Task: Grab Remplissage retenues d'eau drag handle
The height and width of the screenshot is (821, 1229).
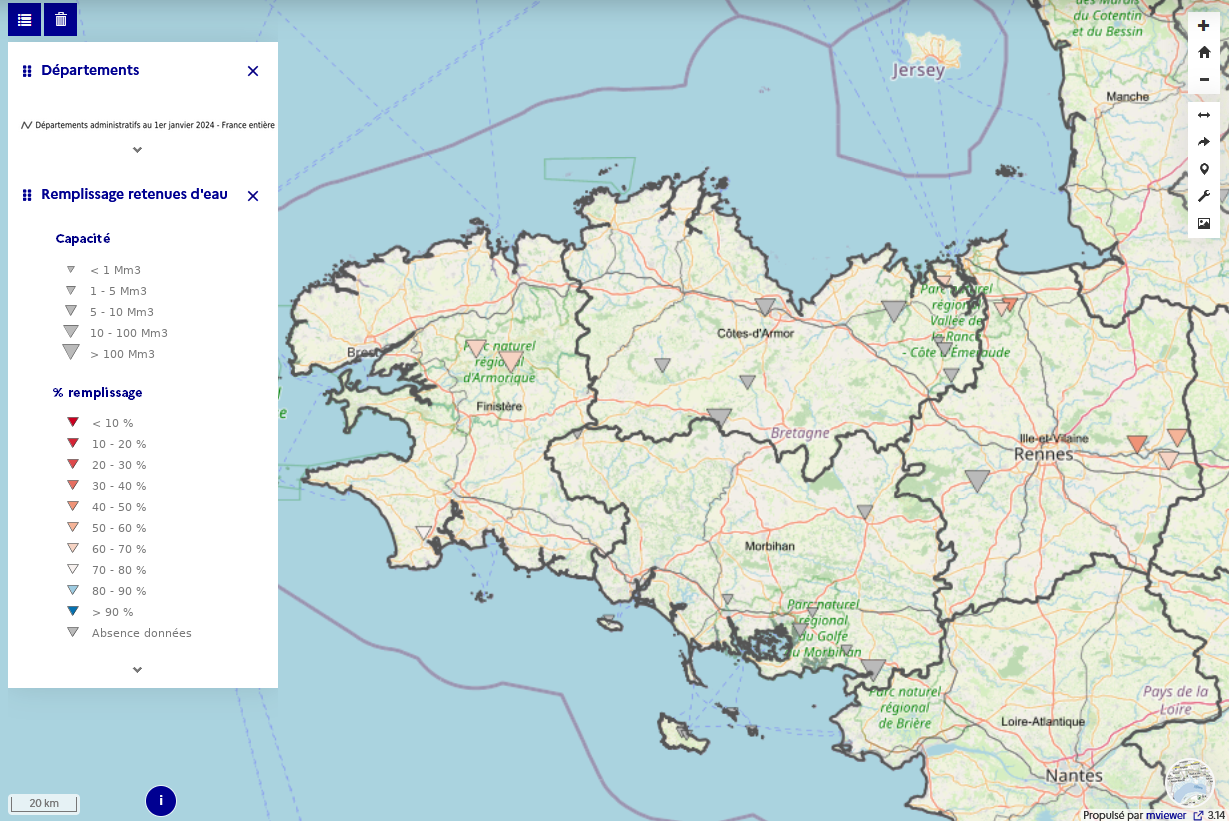Action: coord(27,195)
